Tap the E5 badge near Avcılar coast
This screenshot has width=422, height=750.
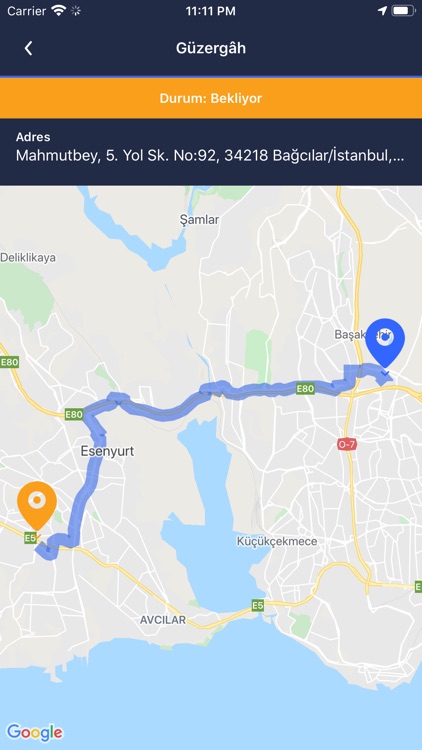tap(258, 606)
